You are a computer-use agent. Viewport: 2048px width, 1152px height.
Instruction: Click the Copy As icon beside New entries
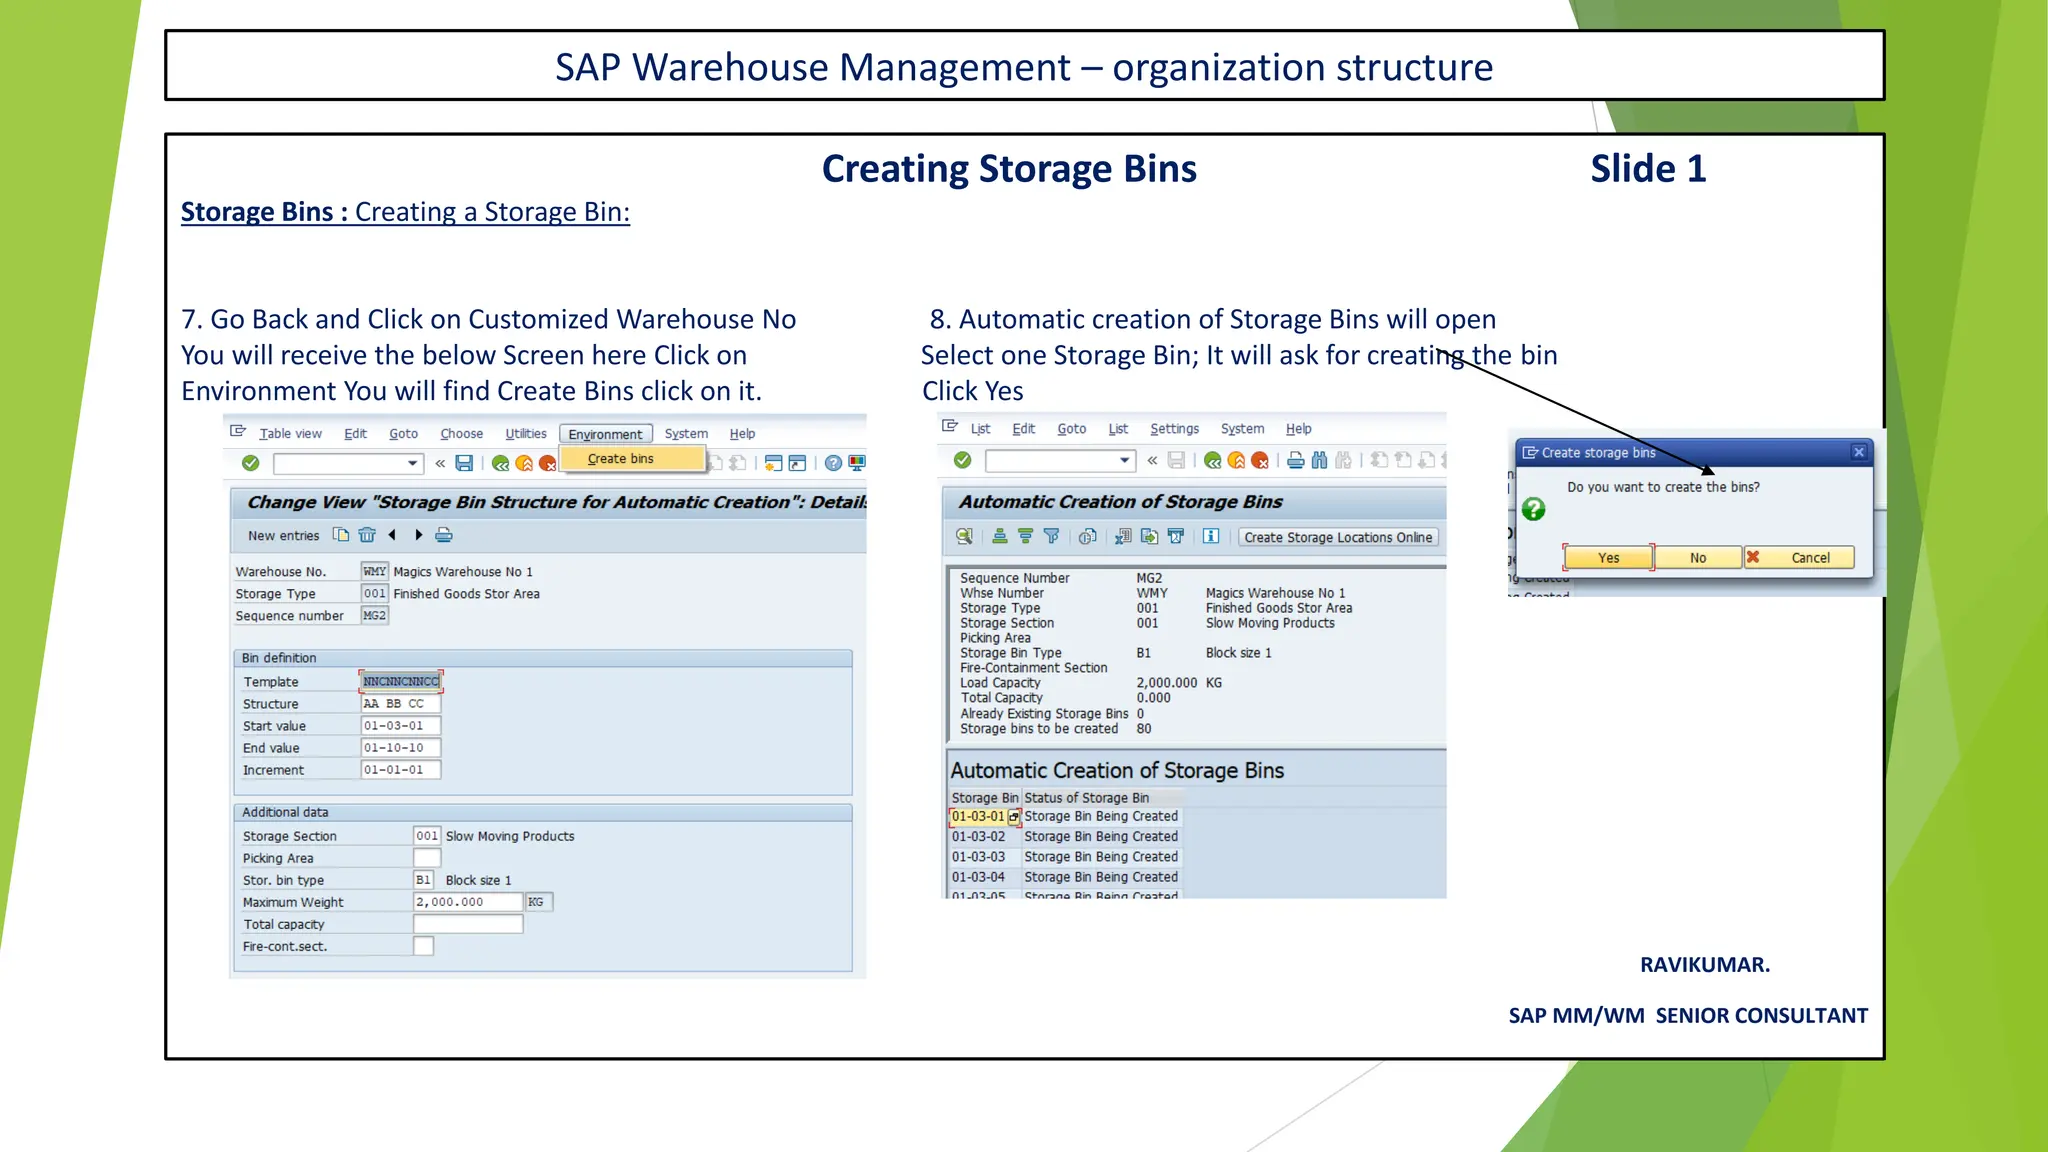tap(341, 535)
